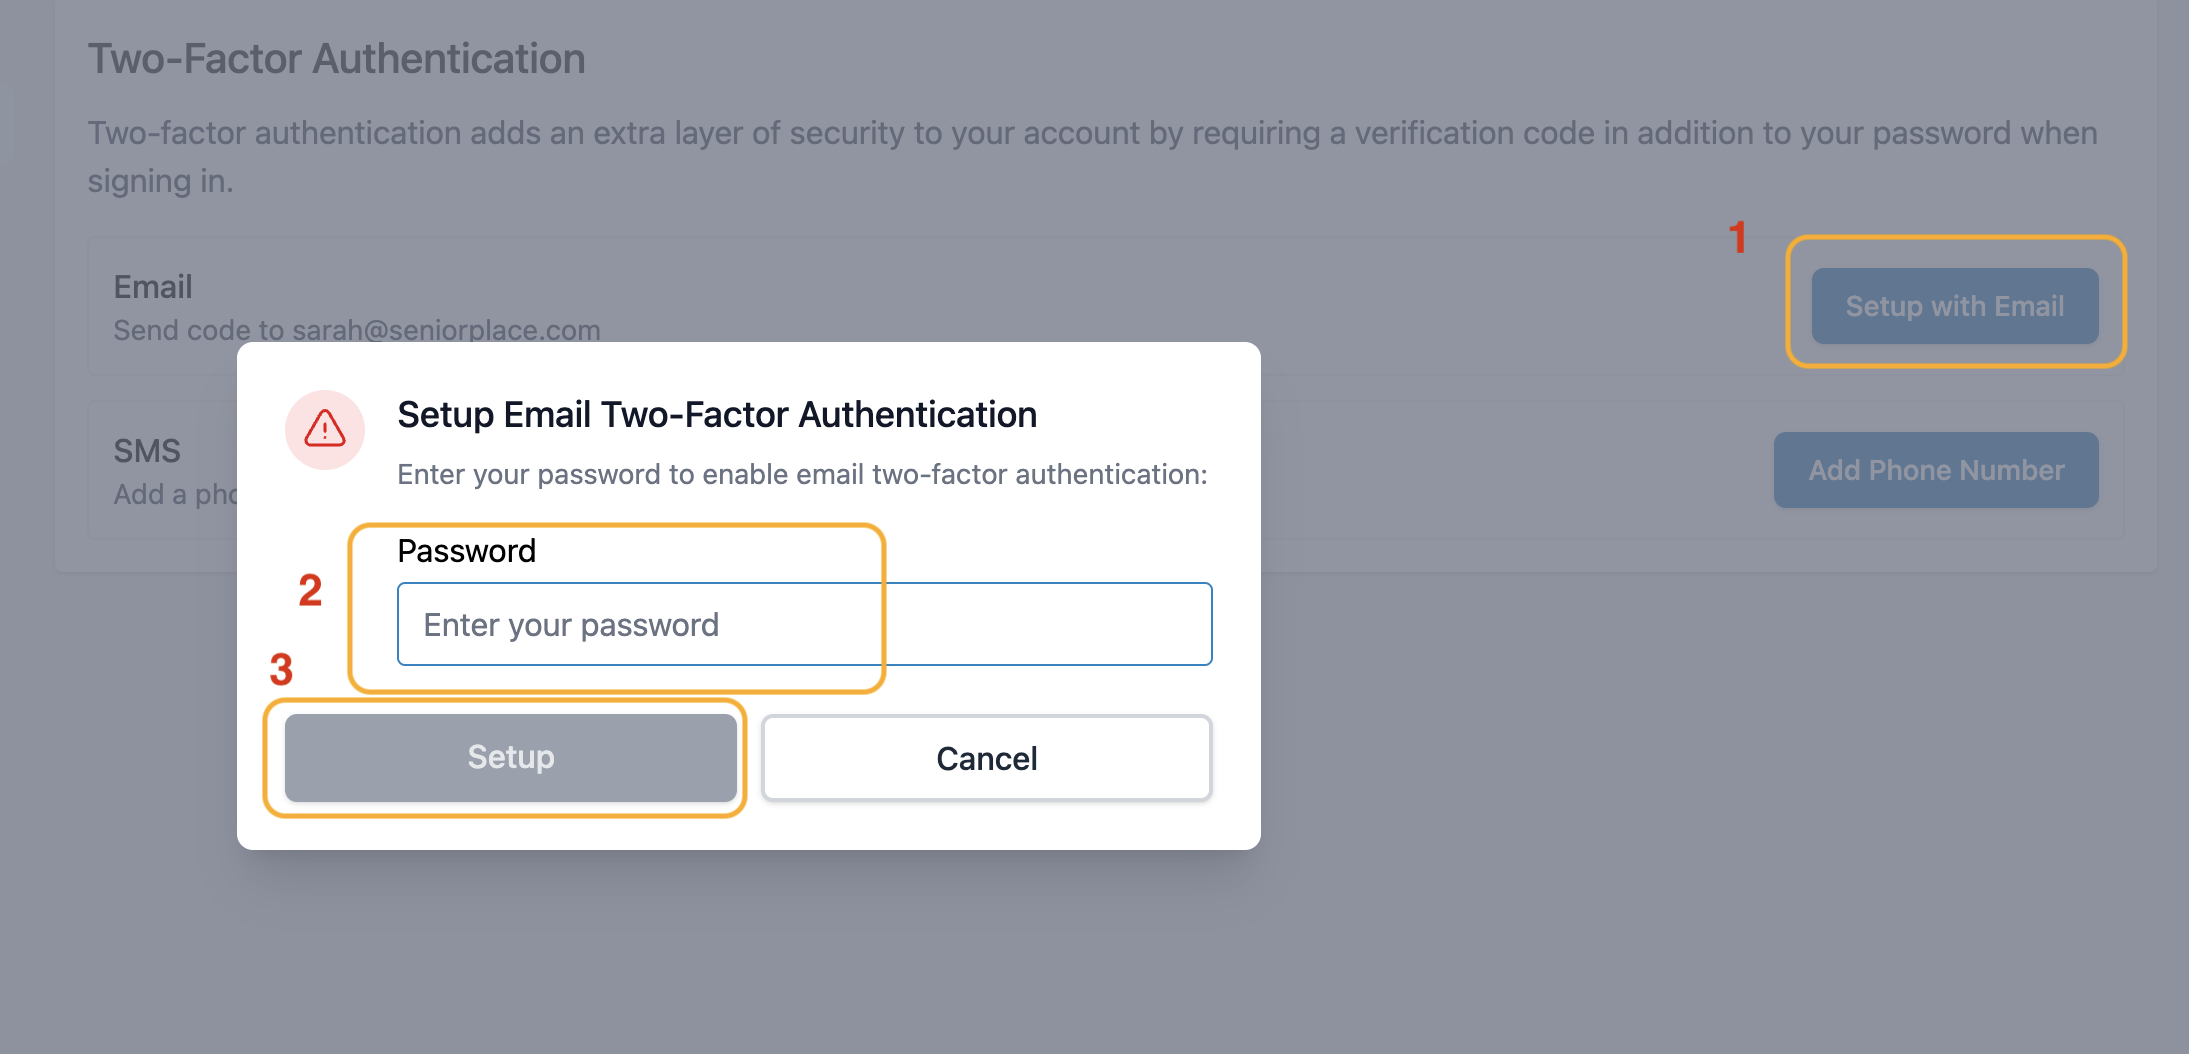Dismiss the dialog with Cancel
The width and height of the screenshot is (2189, 1054).
987,758
